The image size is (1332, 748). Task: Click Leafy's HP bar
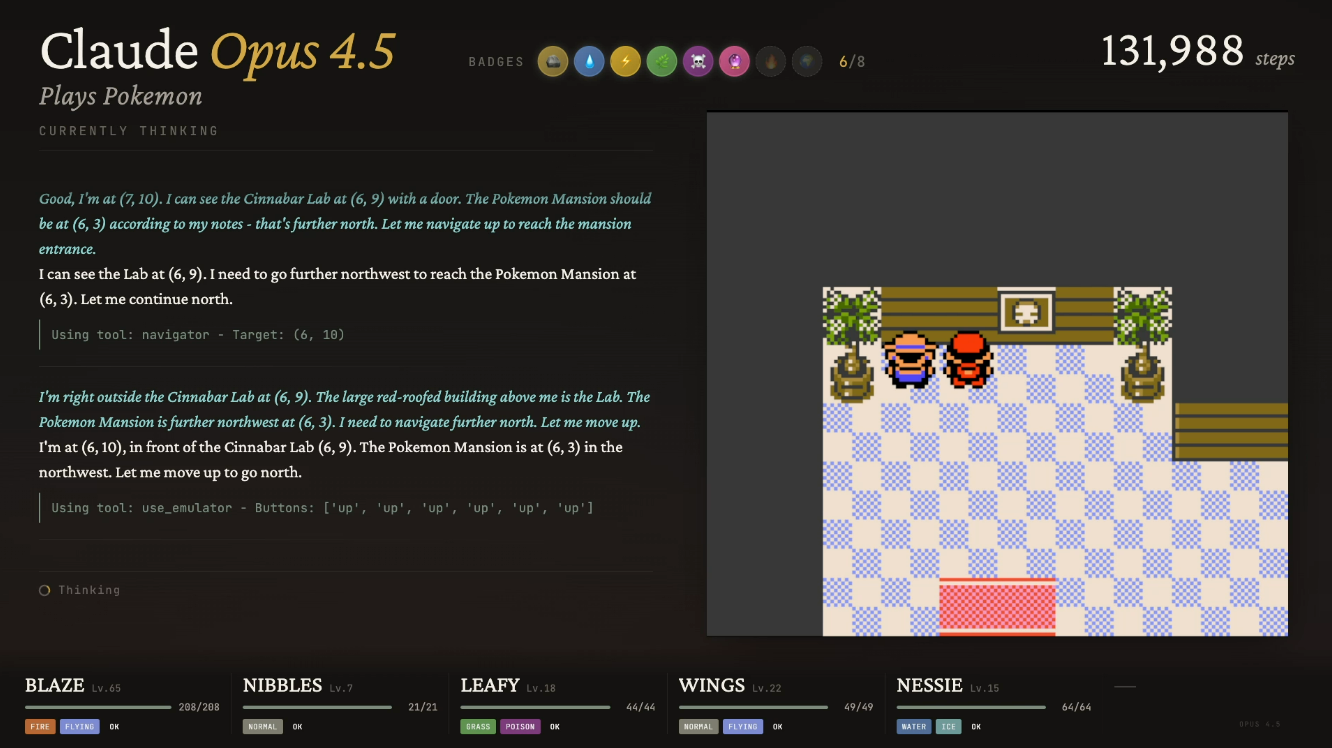tap(535, 707)
